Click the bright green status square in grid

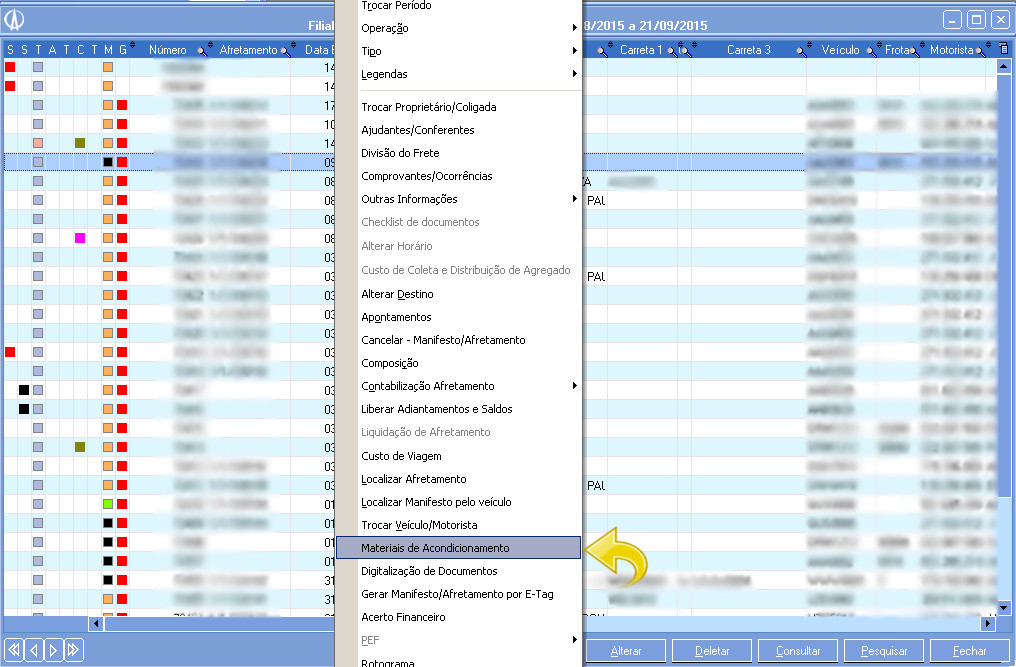pyautogui.click(x=108, y=501)
